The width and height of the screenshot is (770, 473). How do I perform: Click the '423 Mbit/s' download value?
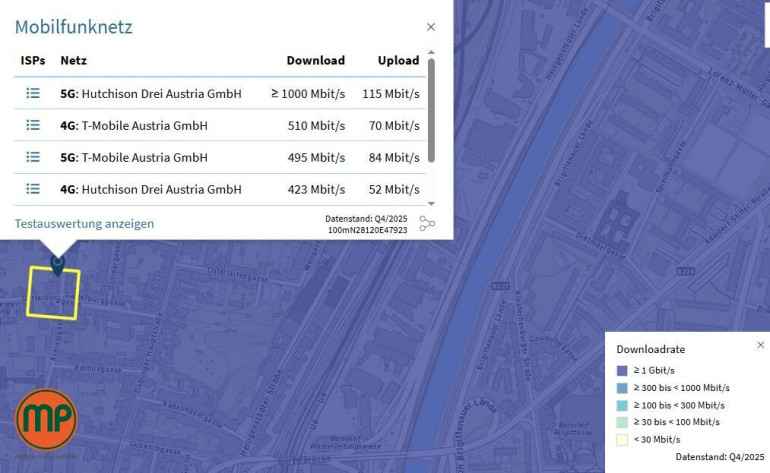tap(316, 189)
